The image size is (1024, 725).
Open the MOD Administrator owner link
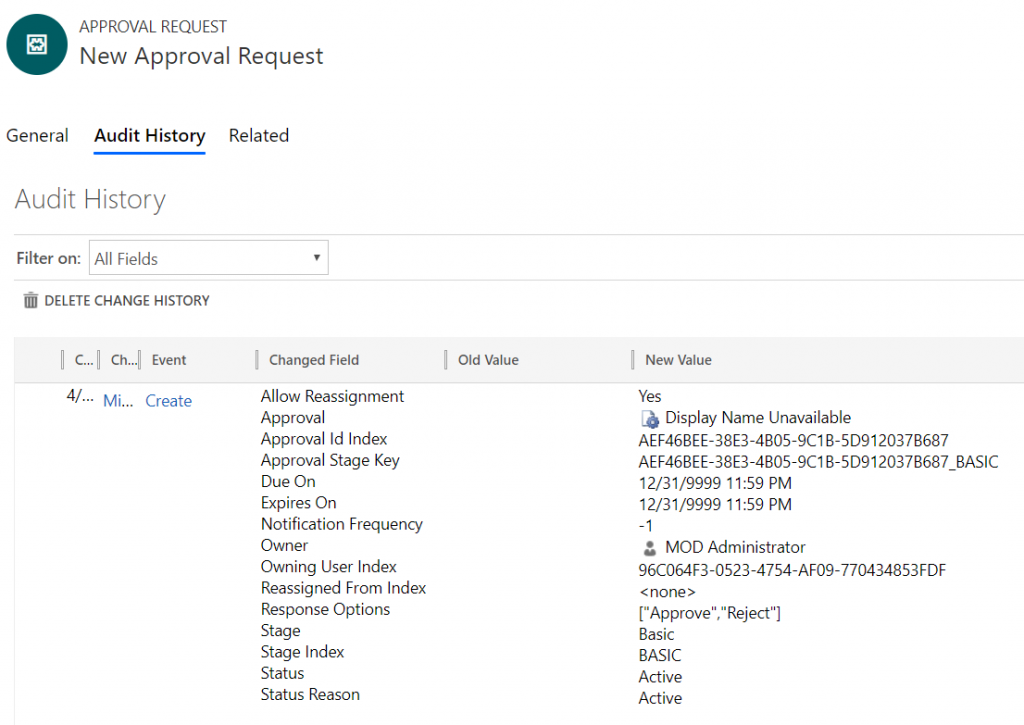pyautogui.click(x=735, y=547)
